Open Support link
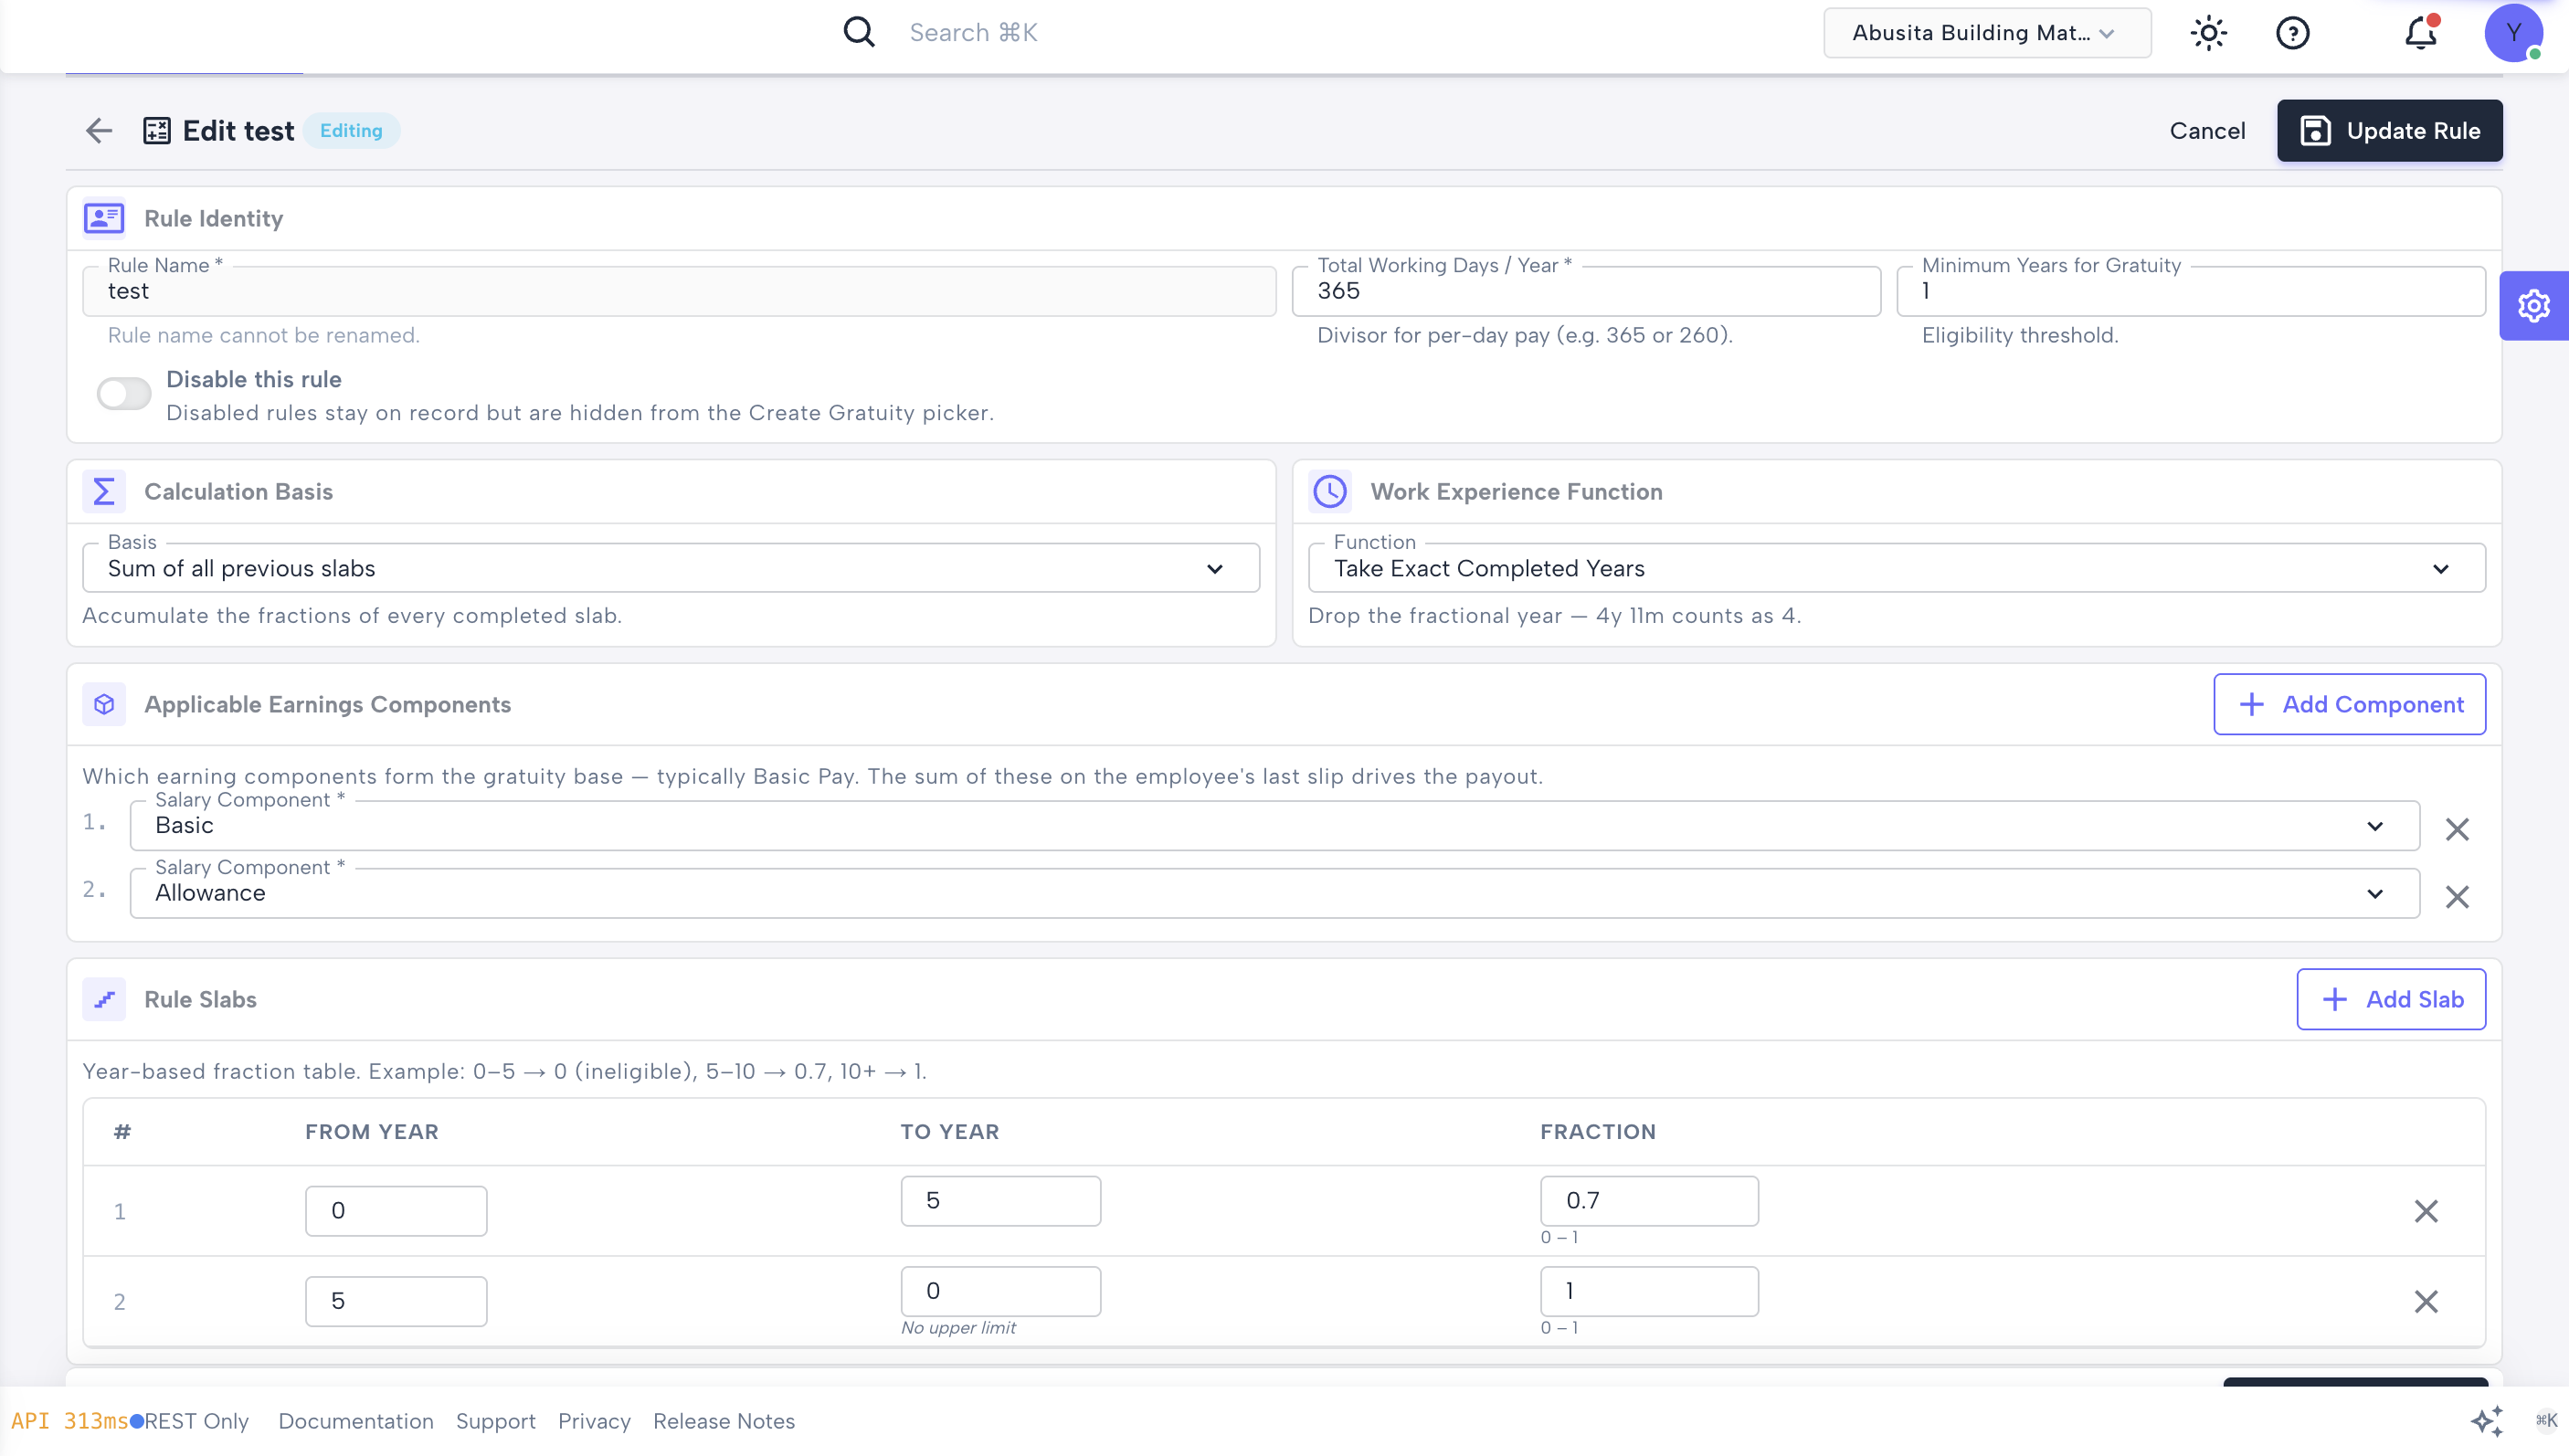 (x=496, y=1420)
